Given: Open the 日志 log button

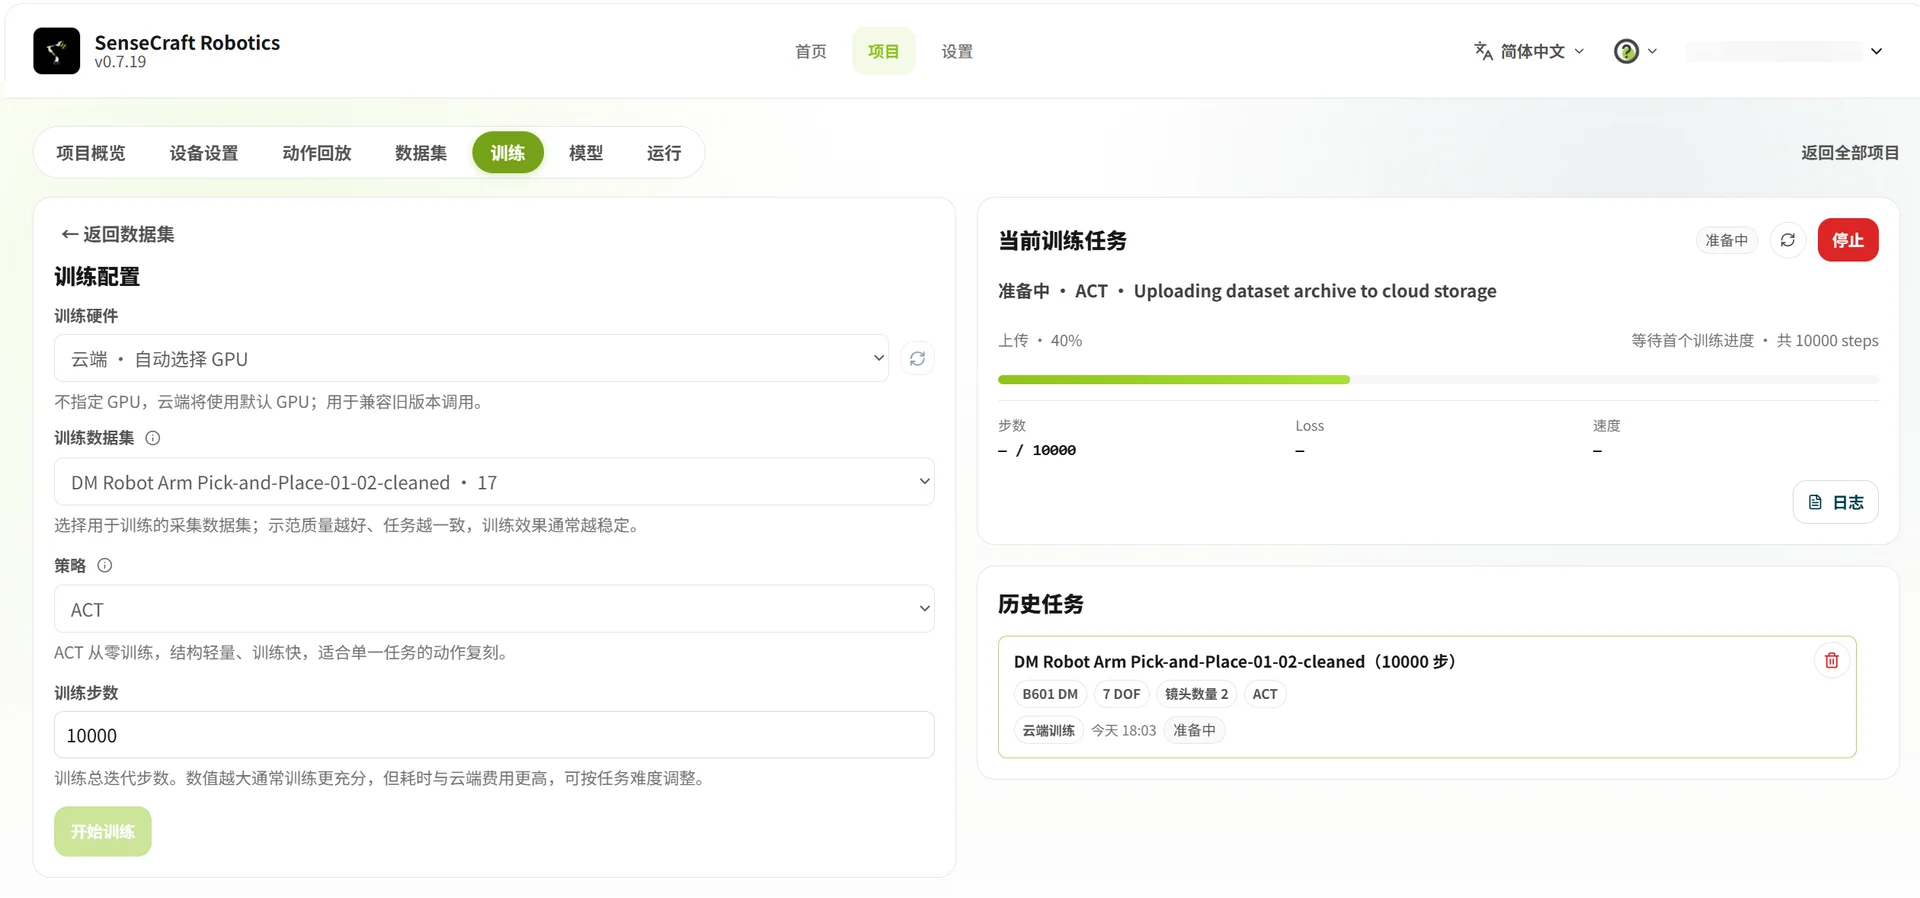Looking at the screenshot, I should 1835,502.
